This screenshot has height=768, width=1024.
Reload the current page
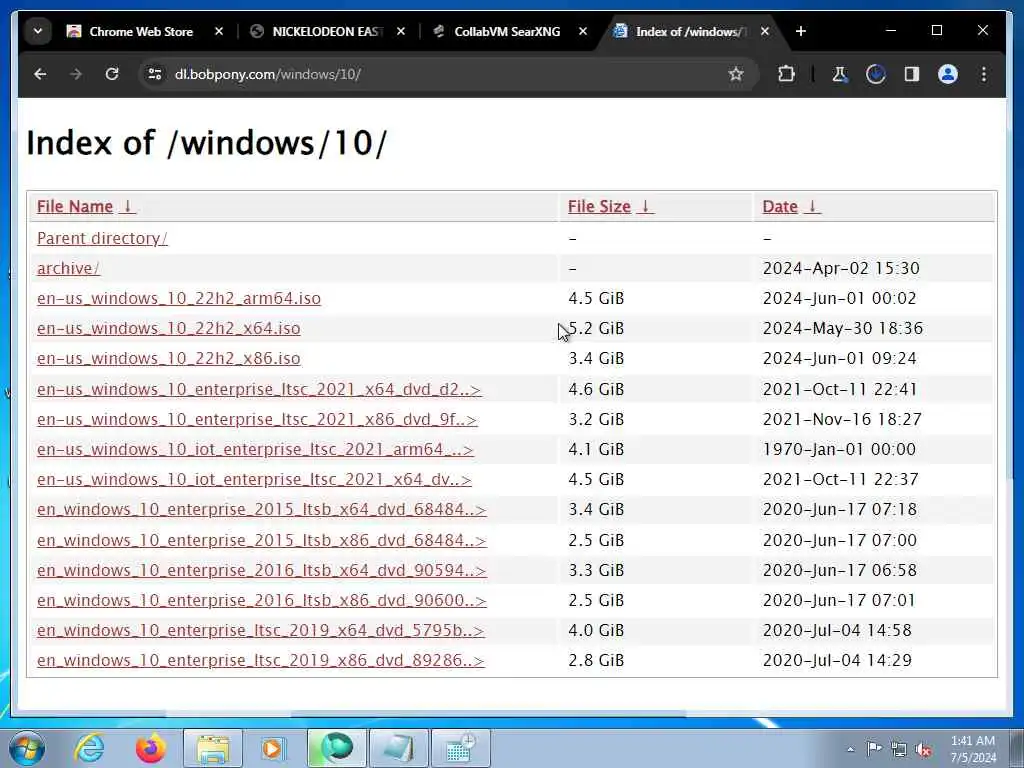point(112,74)
